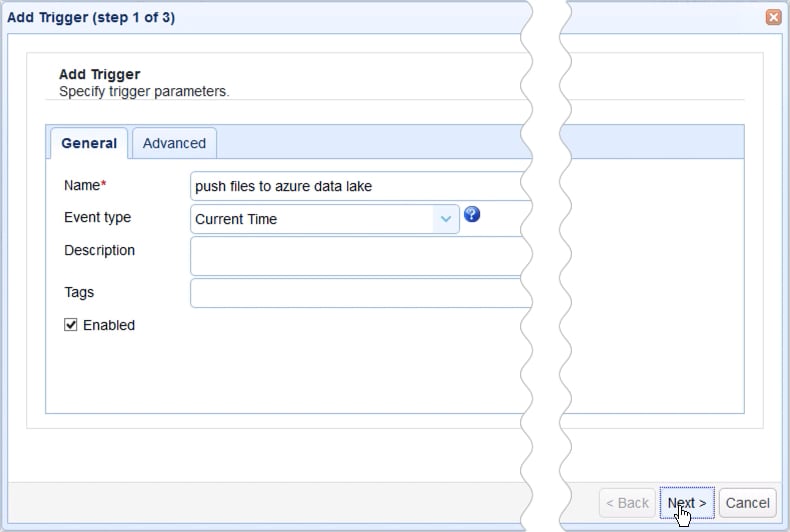Click the dialog title bar text
Image resolution: width=790 pixels, height=532 pixels.
point(91,17)
